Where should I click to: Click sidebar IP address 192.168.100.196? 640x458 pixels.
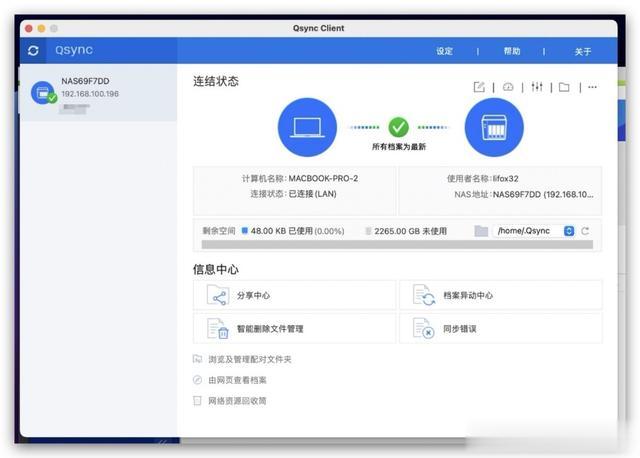coord(90,94)
